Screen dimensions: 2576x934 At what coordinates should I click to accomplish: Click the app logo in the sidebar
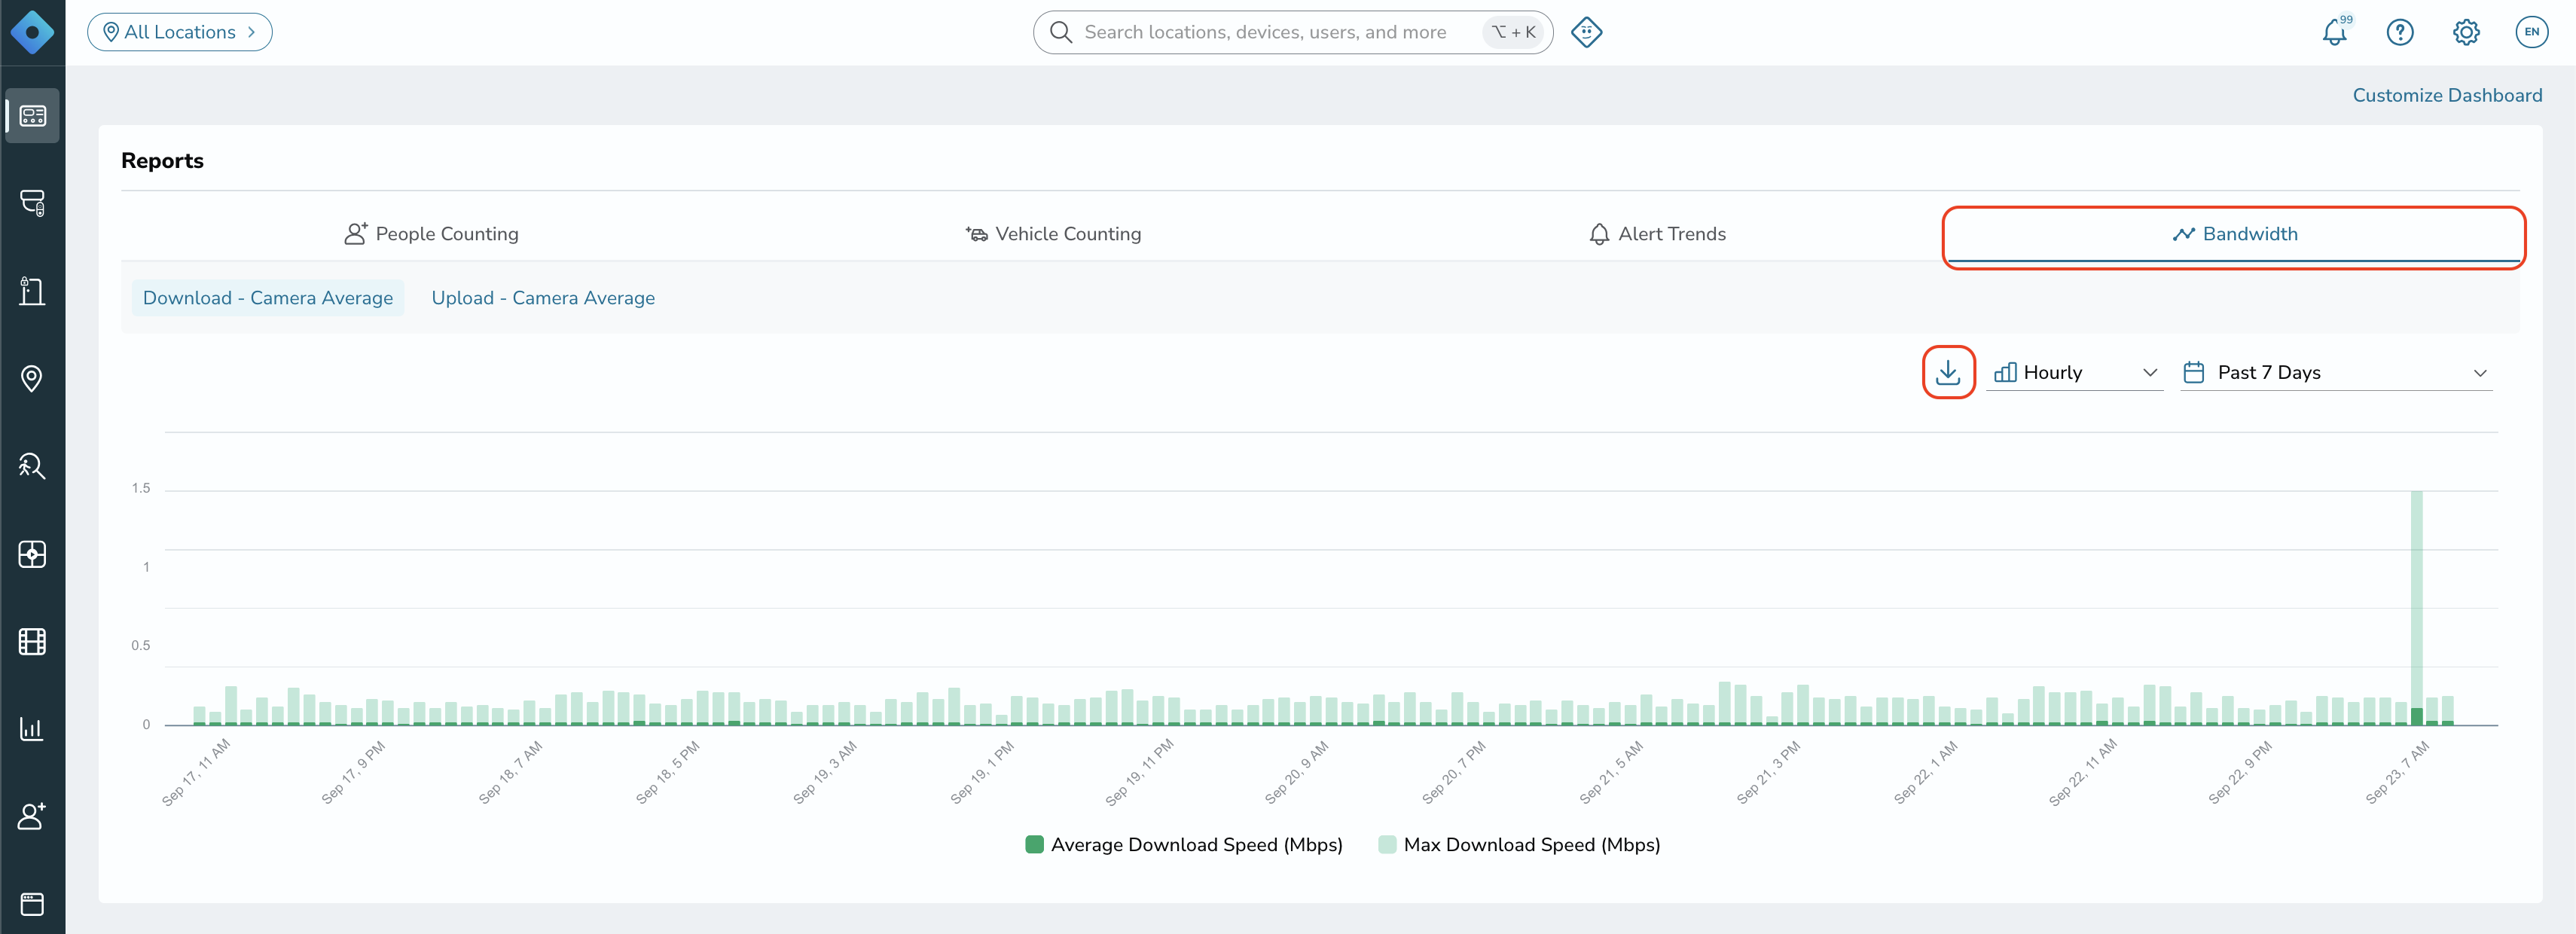click(32, 32)
